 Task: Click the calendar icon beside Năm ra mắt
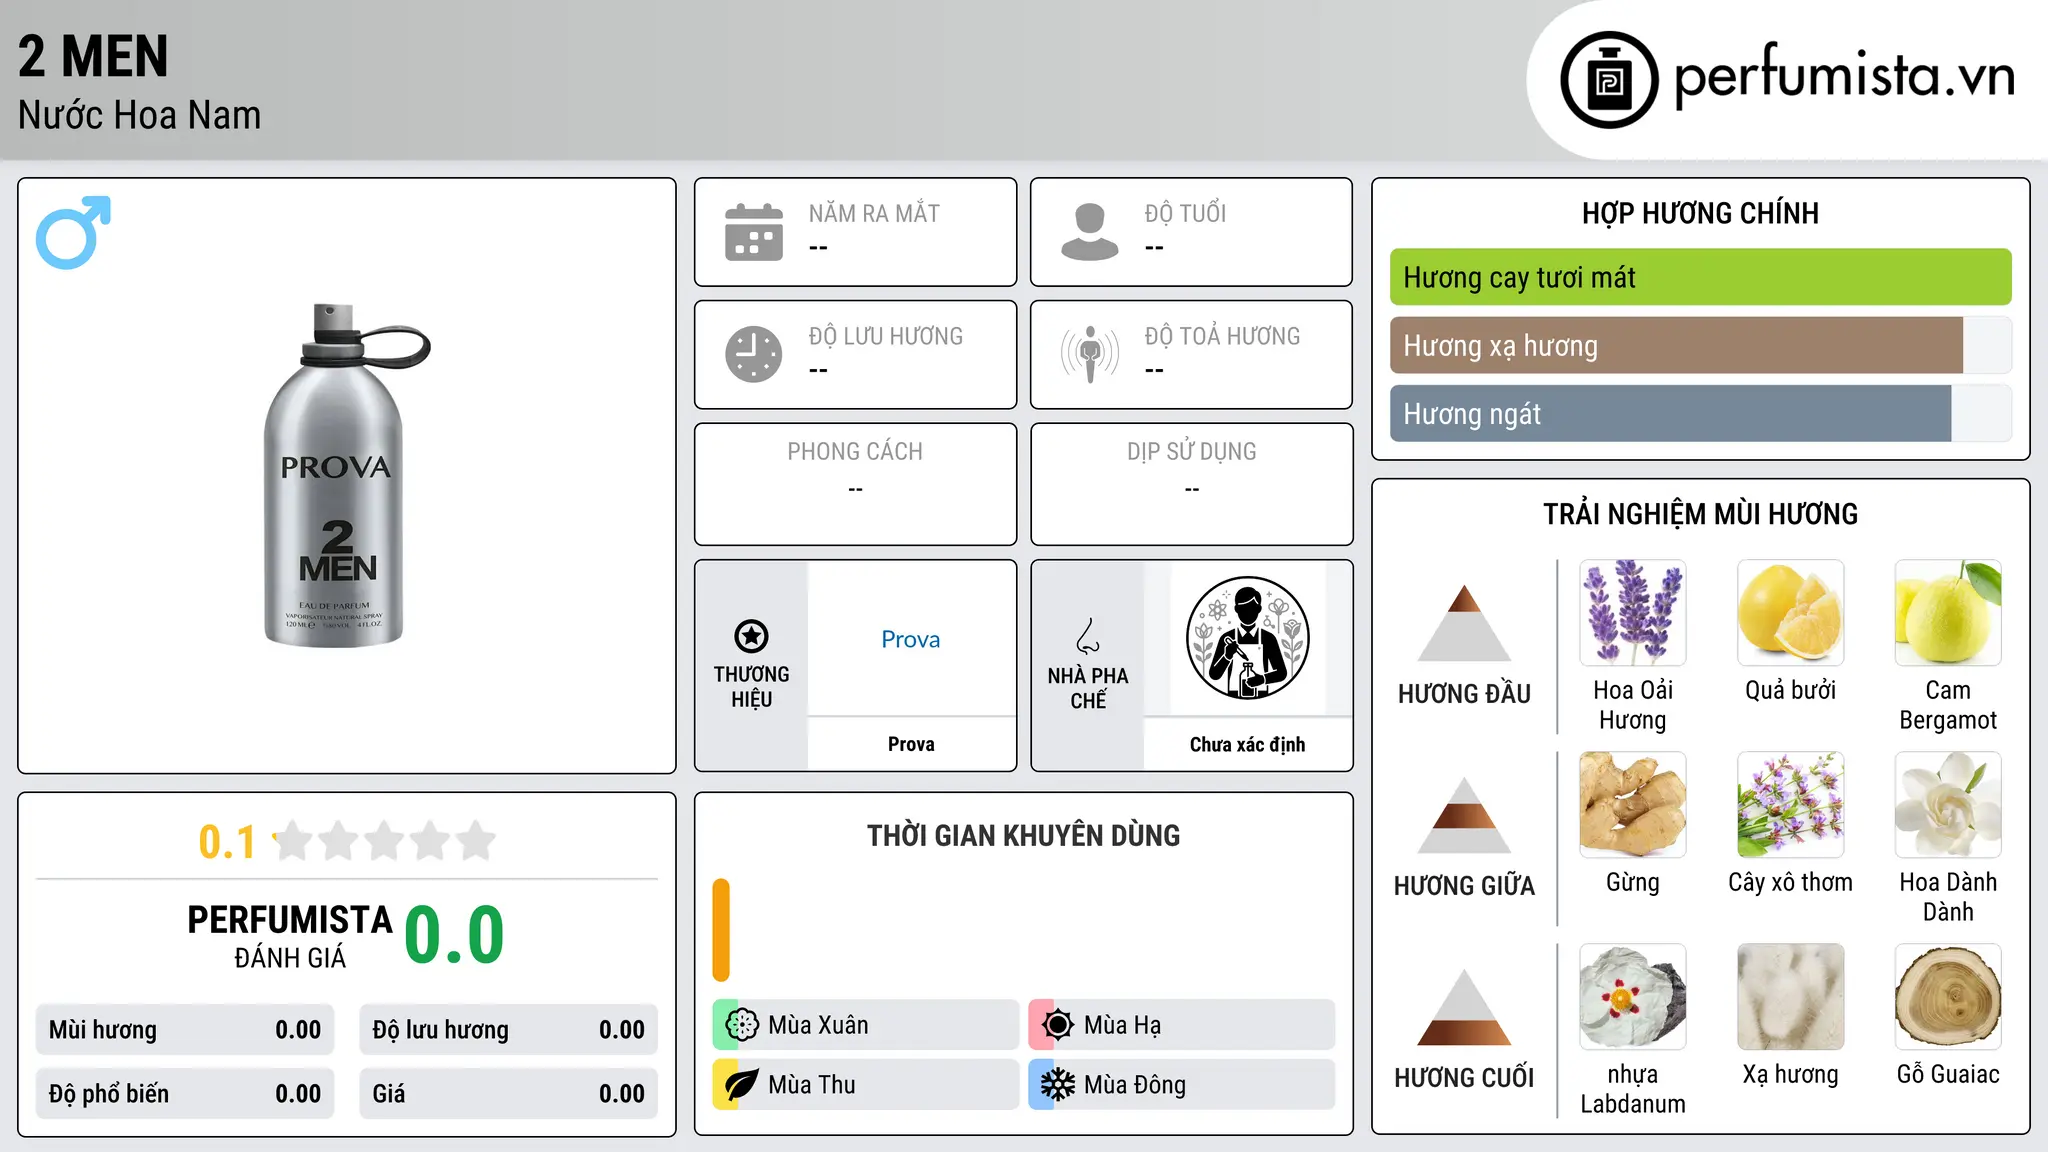coord(754,232)
